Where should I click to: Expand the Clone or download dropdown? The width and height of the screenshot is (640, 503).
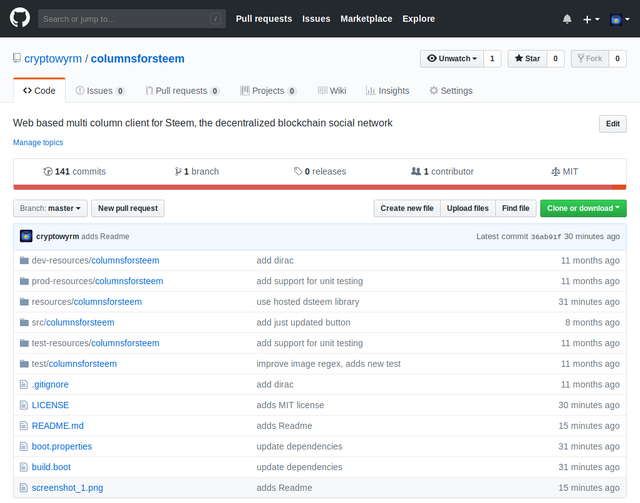click(x=583, y=208)
